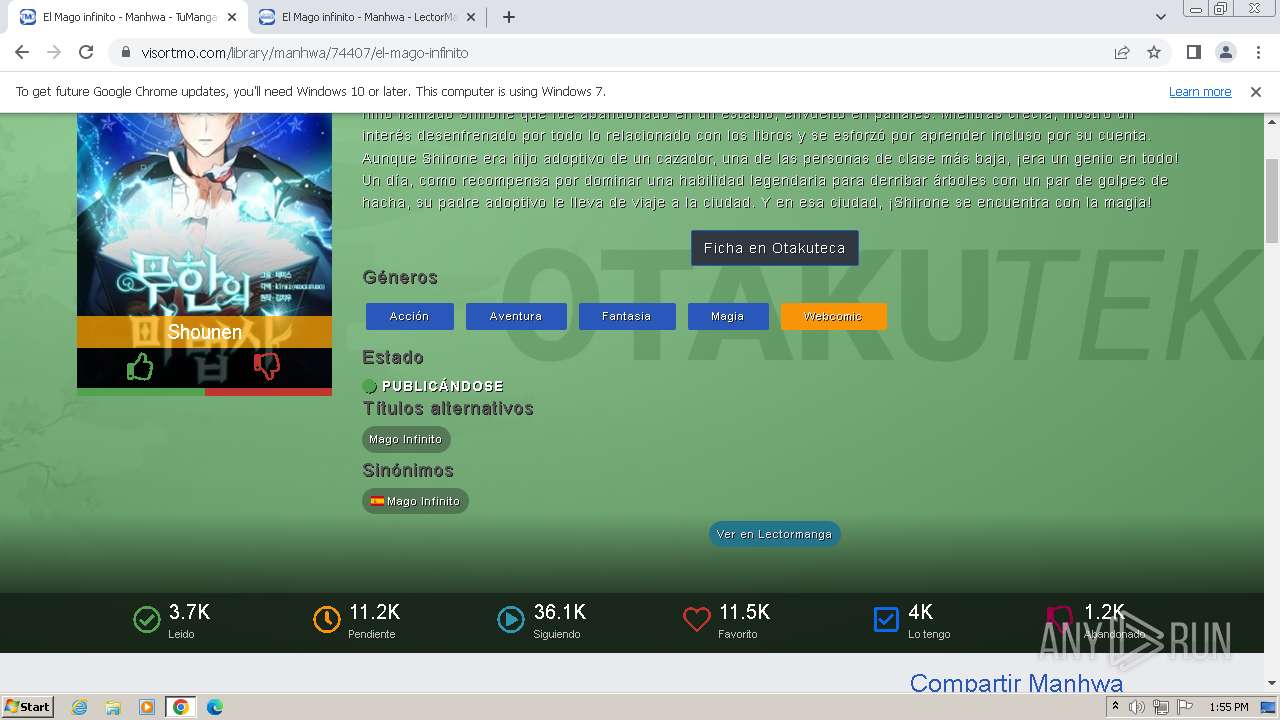This screenshot has width=1280, height=720.
Task: Bookmark this page star icon
Action: [1154, 52]
